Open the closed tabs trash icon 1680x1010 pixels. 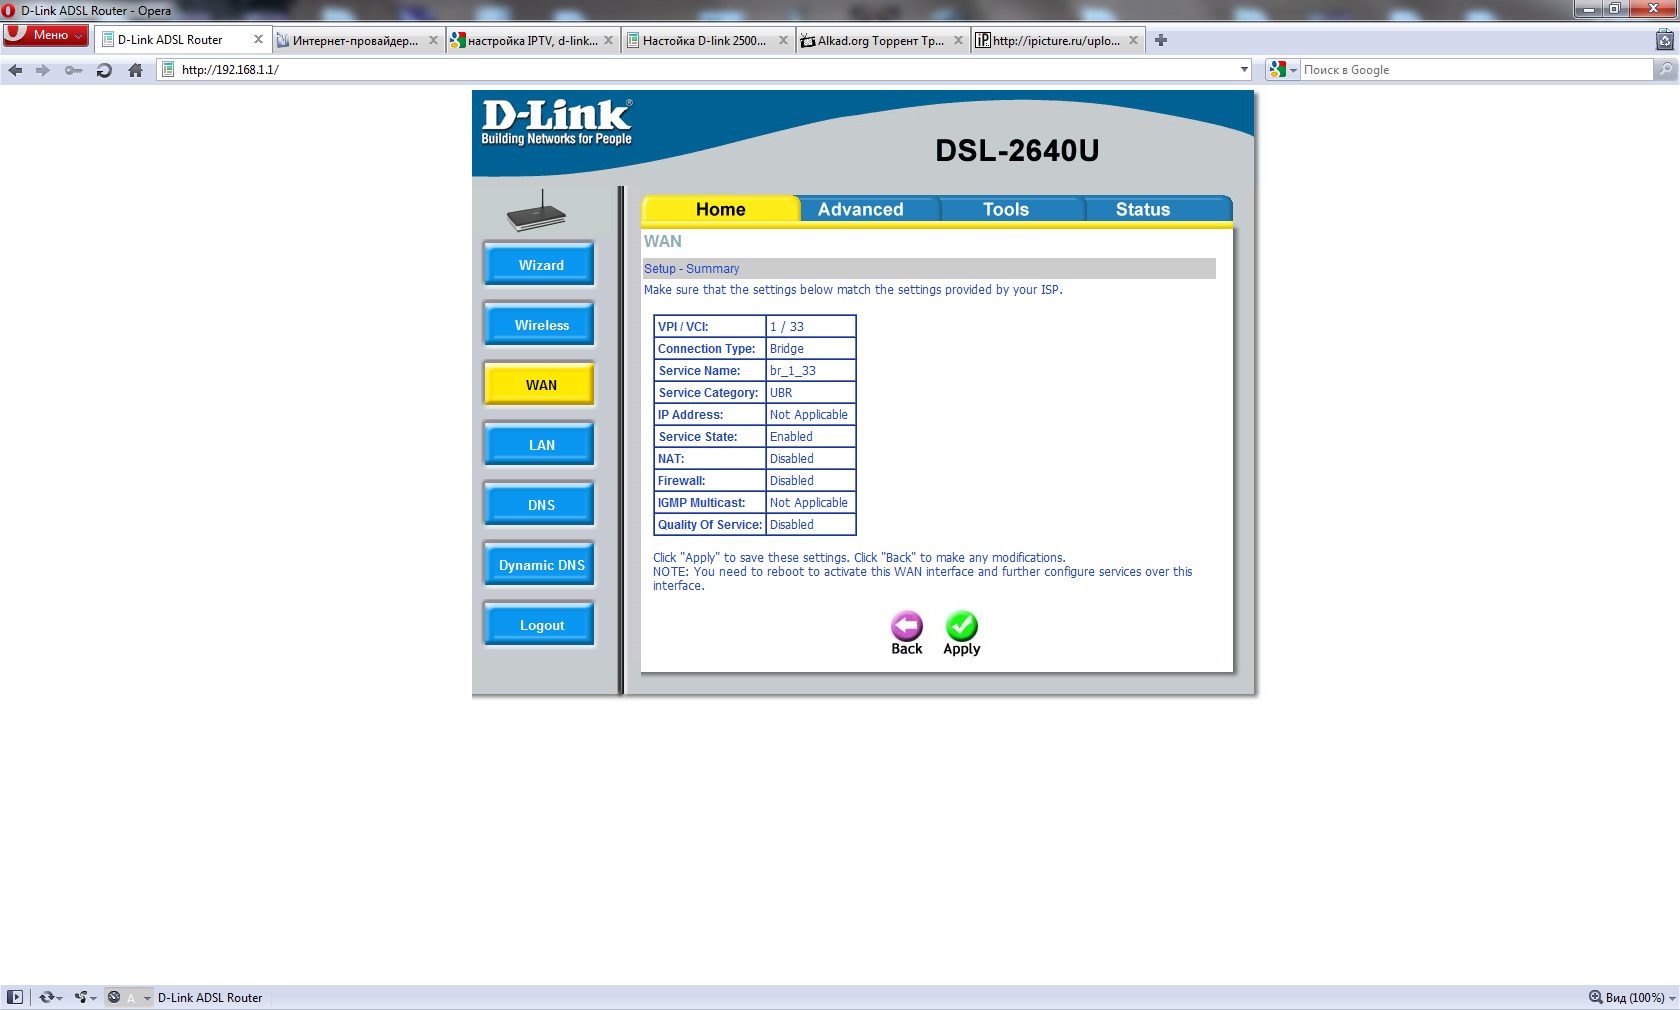pos(1664,40)
